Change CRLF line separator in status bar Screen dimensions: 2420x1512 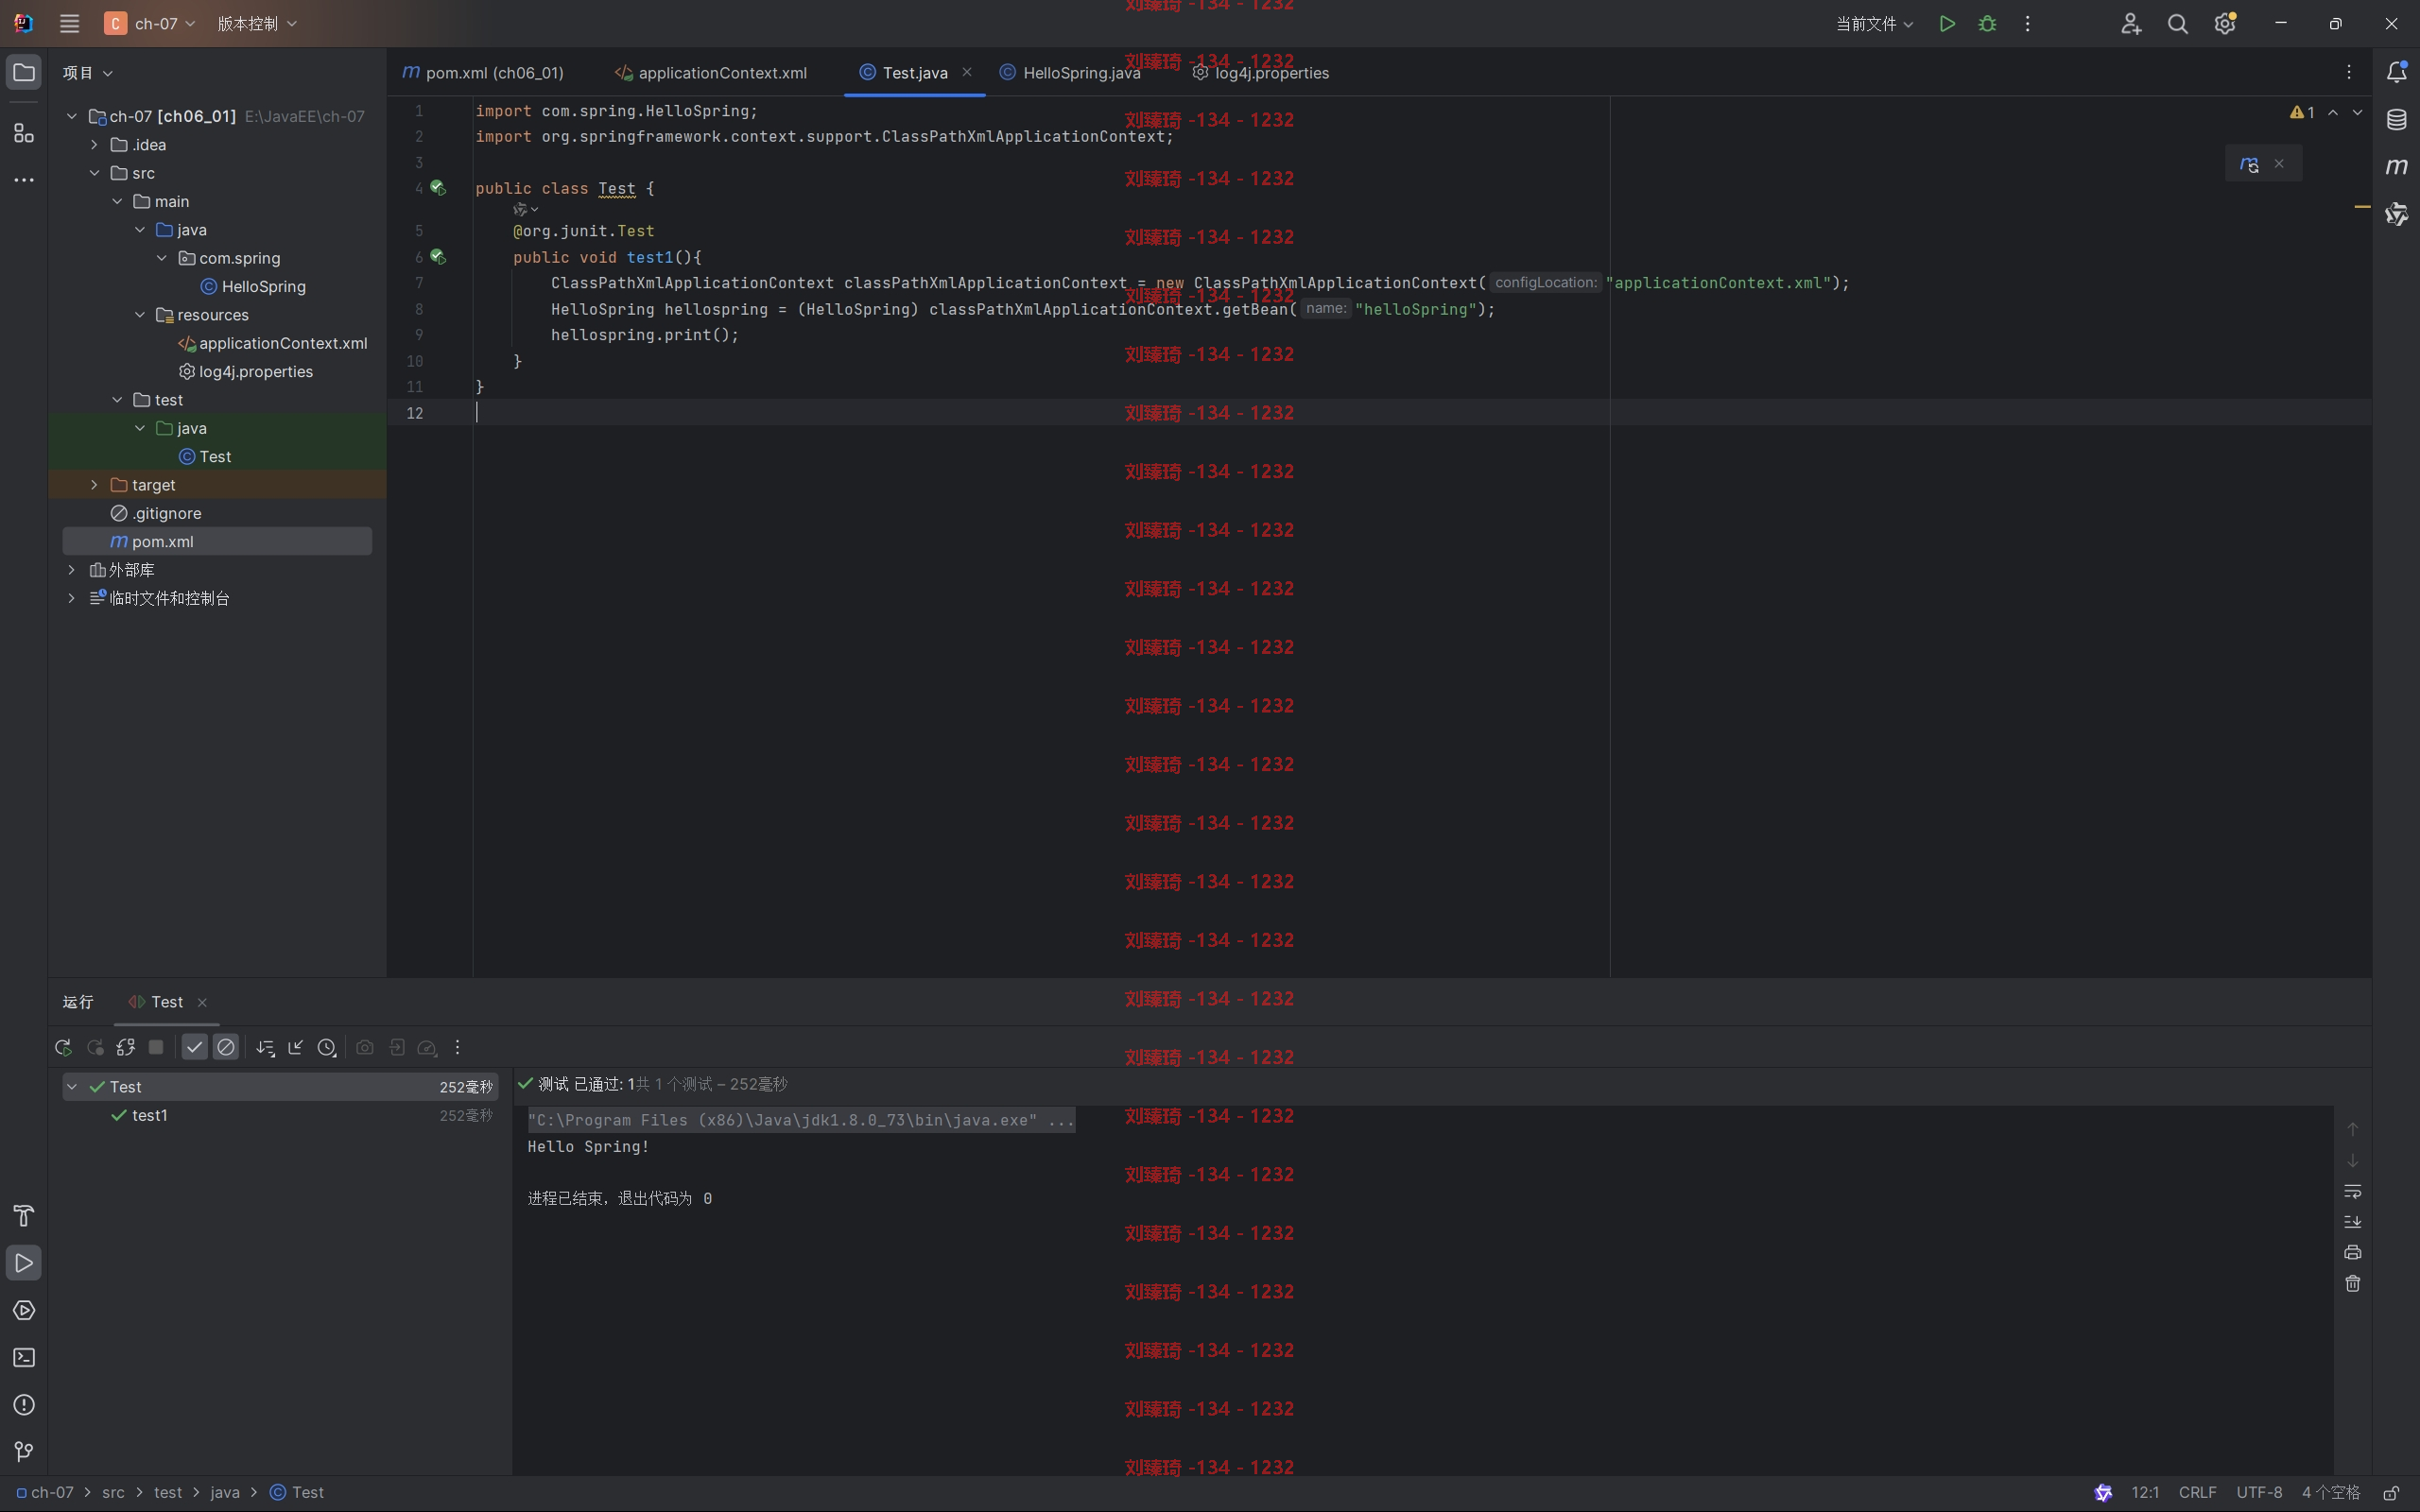pos(2197,1492)
